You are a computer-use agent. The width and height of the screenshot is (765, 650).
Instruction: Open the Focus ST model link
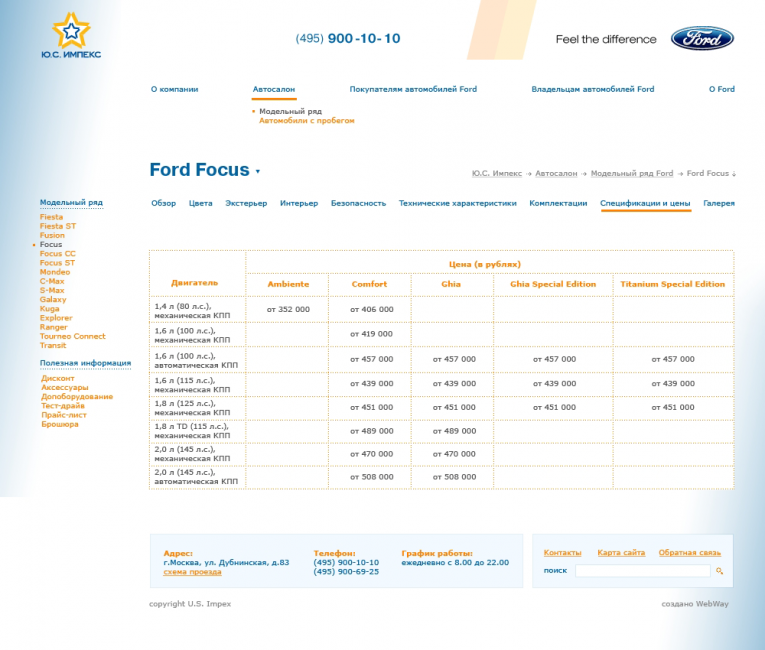pyautogui.click(x=57, y=263)
